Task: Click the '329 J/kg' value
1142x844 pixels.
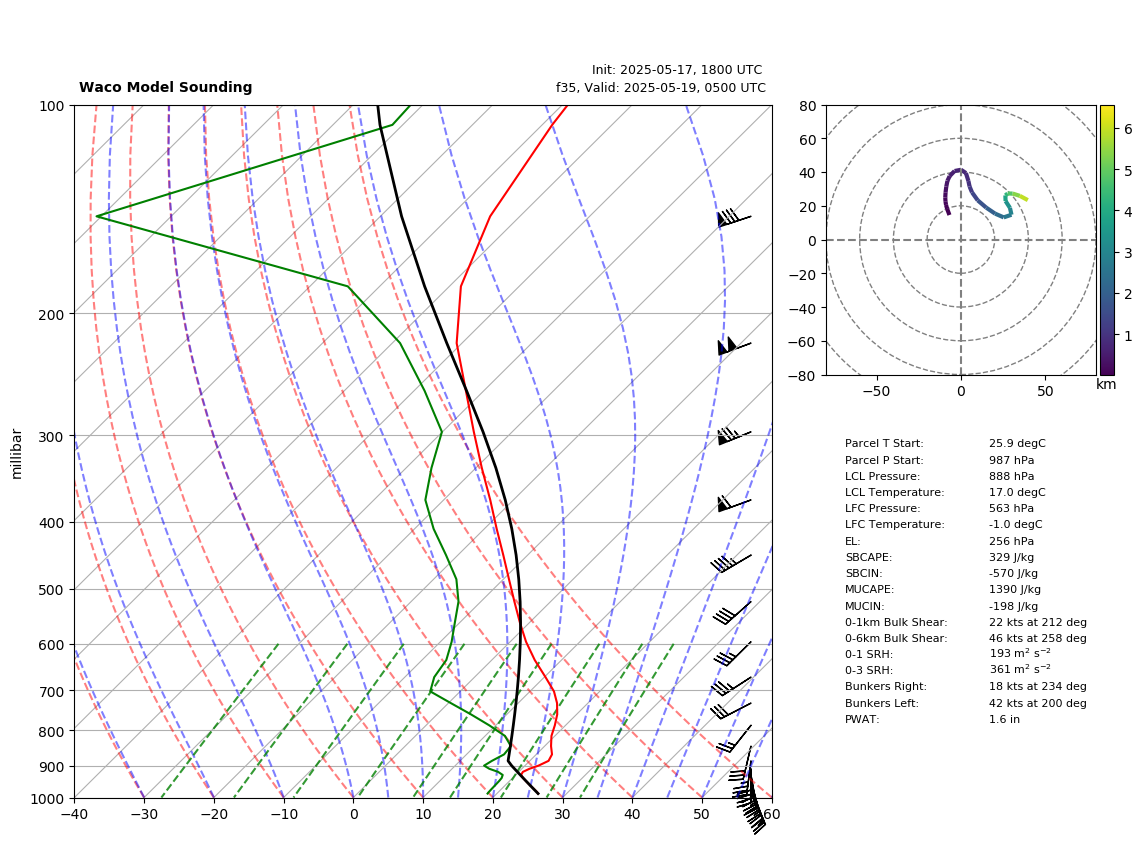Action: coord(1012,557)
